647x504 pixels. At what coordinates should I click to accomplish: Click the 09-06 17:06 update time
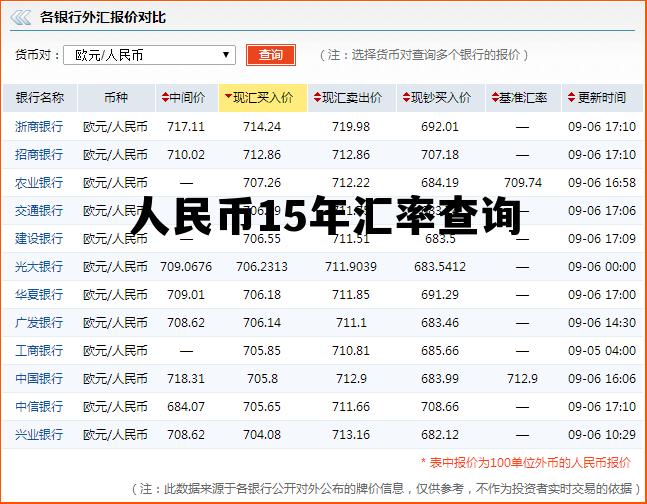click(x=602, y=211)
